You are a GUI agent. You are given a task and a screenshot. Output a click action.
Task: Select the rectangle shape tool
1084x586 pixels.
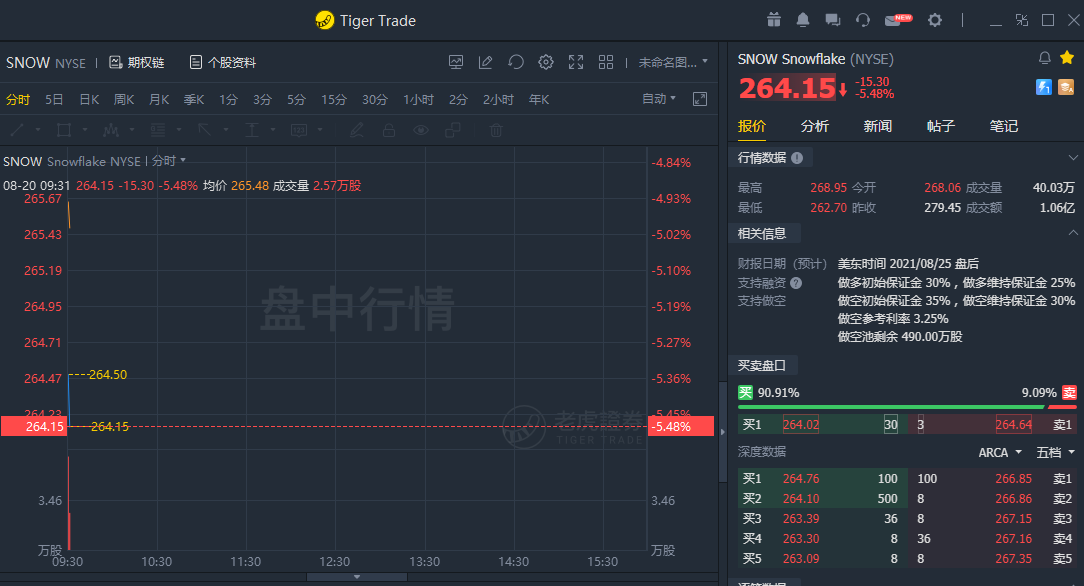coord(64,130)
